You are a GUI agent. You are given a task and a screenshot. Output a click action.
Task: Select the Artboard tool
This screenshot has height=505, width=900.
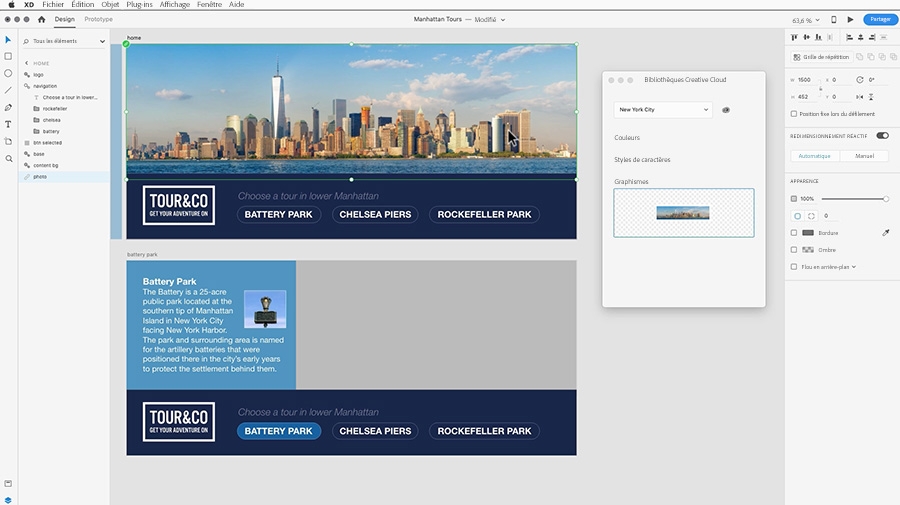tap(8, 141)
